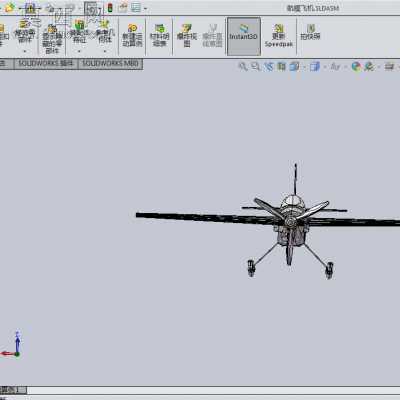Click the Zoom to Fit magnifier icon
Viewport: 400px width, 400px height.
(x=243, y=67)
